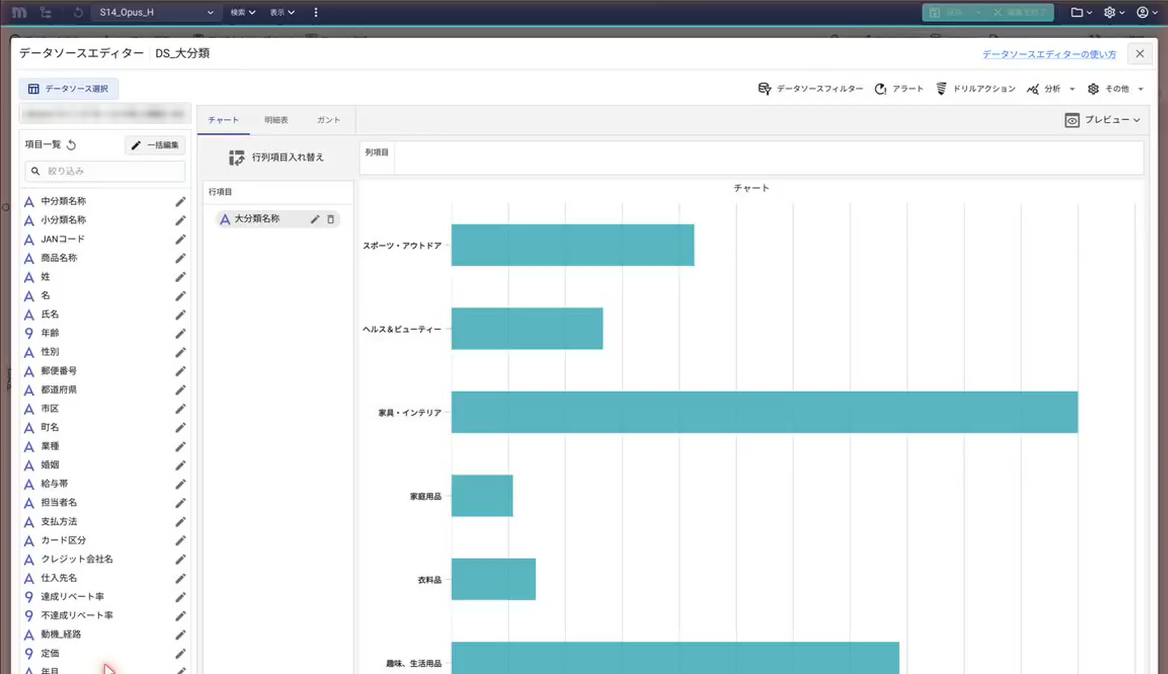Click the 絞り込み filter input field
The height and width of the screenshot is (674, 1168).
click(x=105, y=171)
